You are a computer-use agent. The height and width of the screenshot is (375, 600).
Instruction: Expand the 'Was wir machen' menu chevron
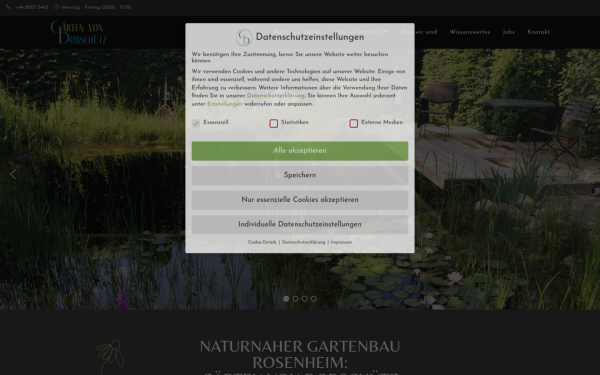pyautogui.click(x=385, y=32)
